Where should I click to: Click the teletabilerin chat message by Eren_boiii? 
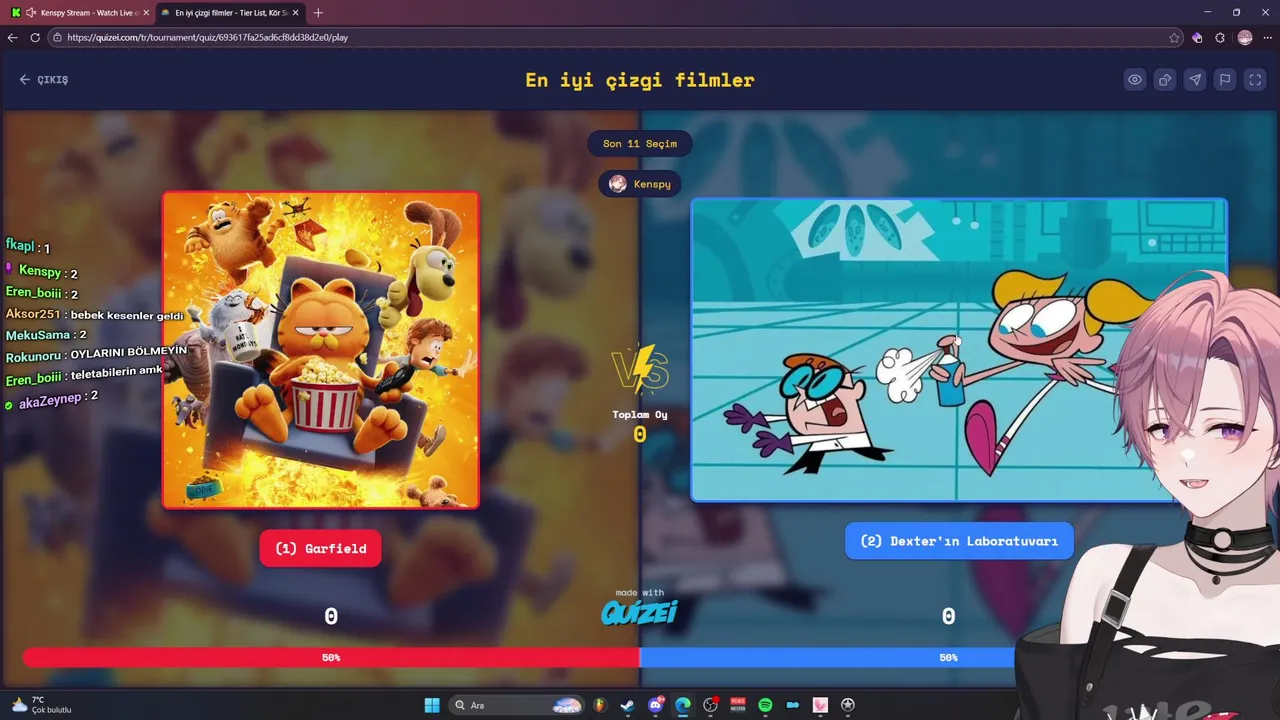coord(84,376)
